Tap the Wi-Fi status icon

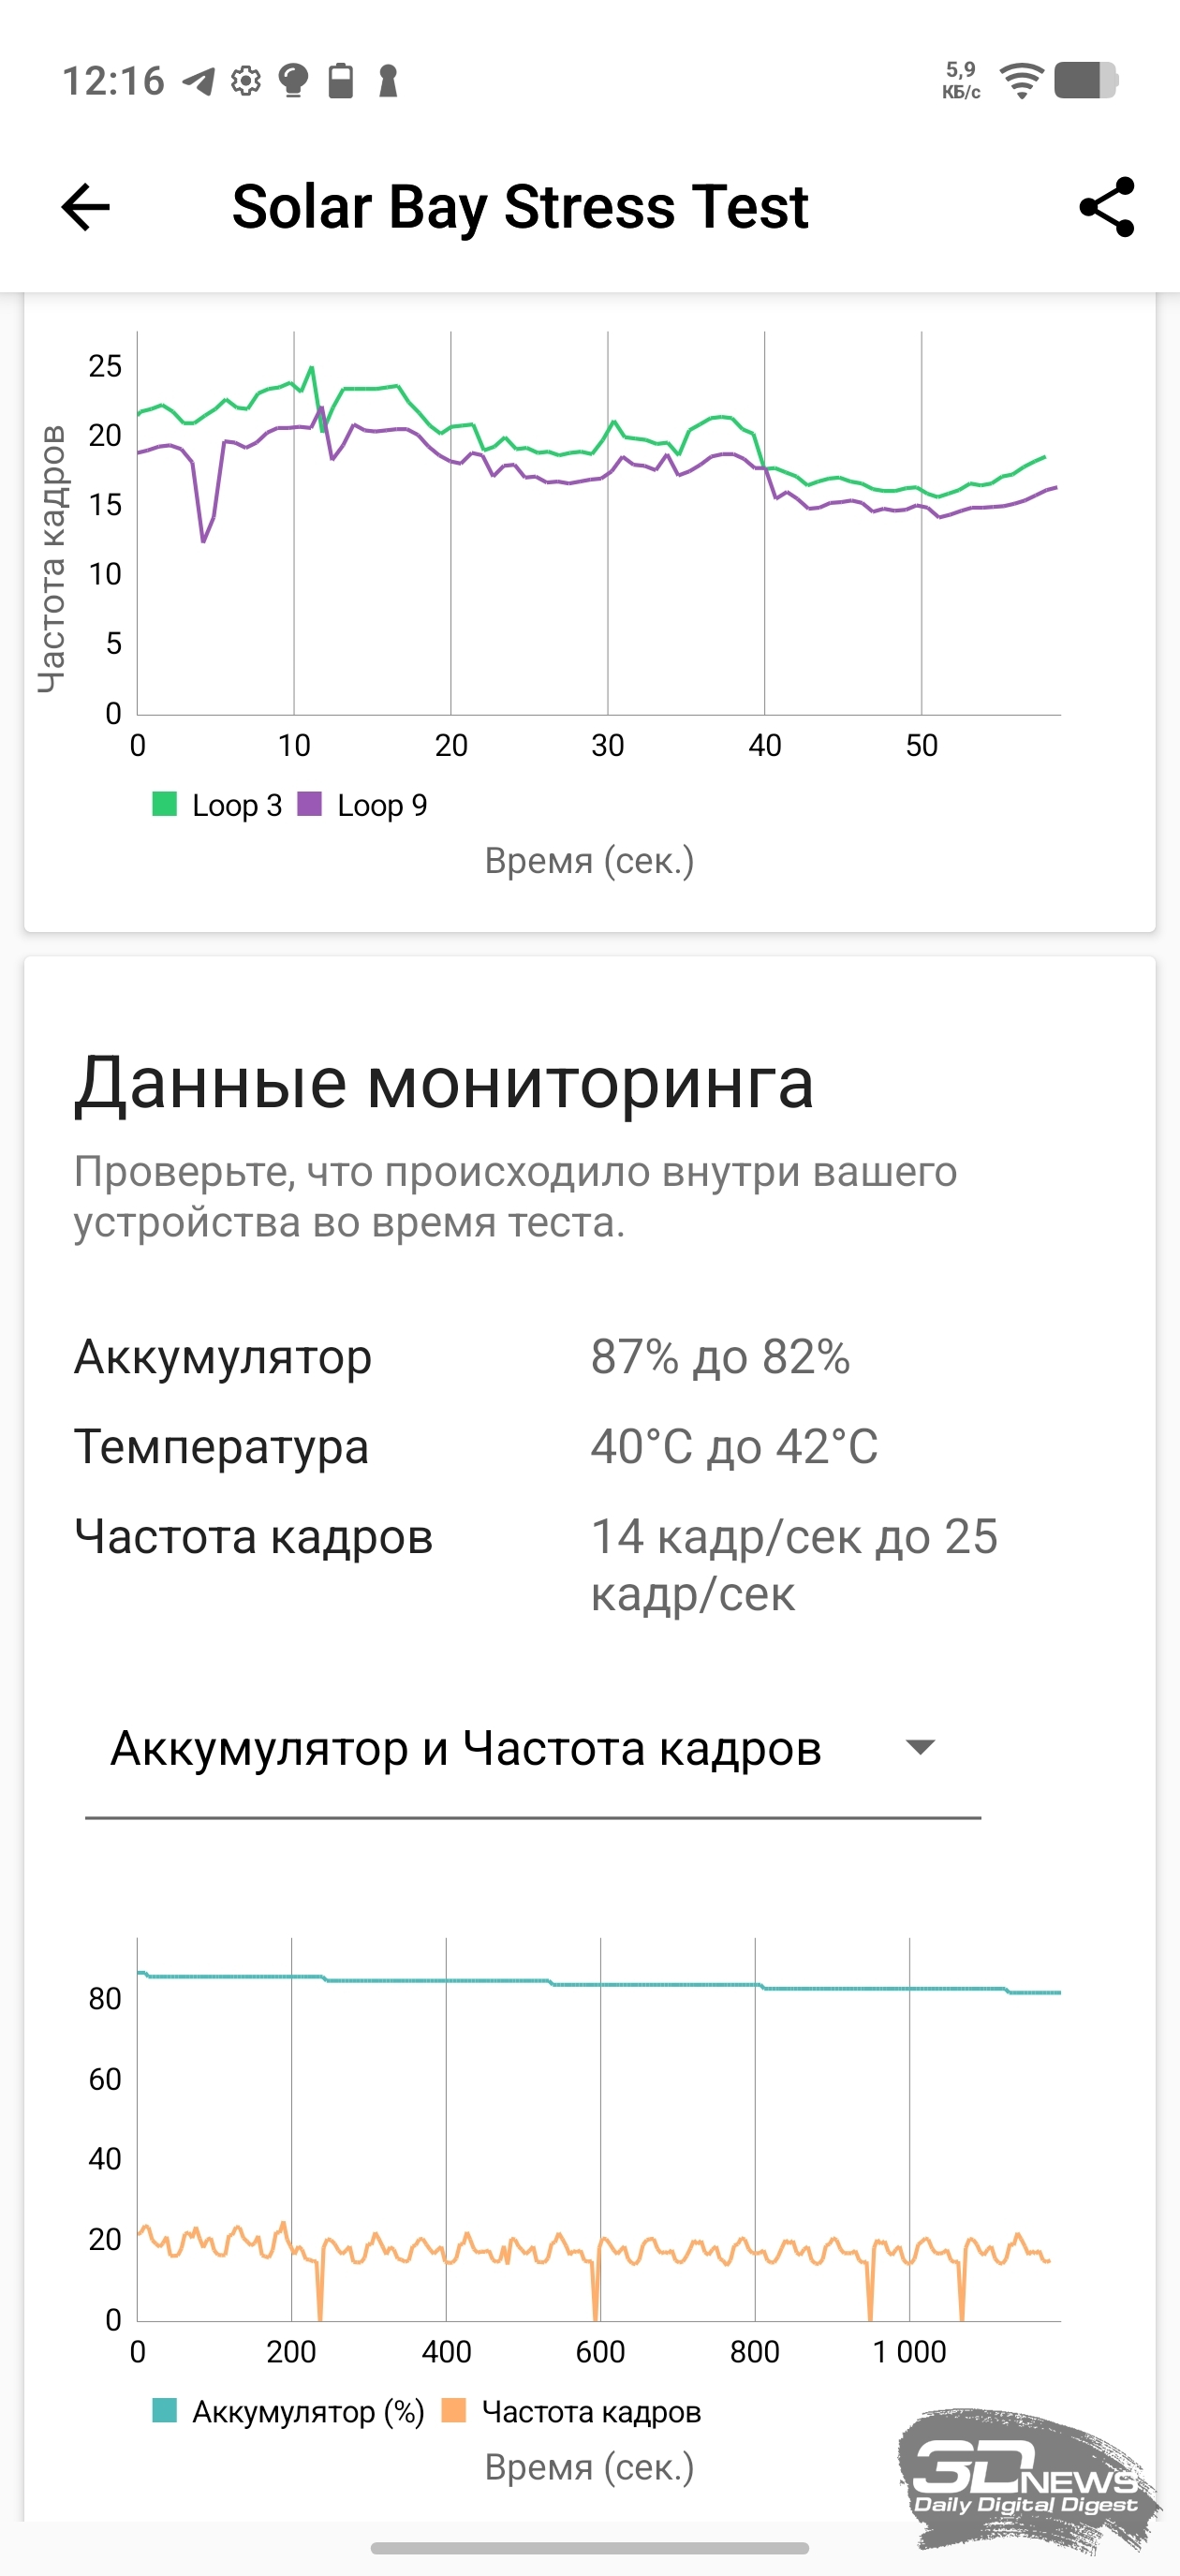pyautogui.click(x=1021, y=80)
